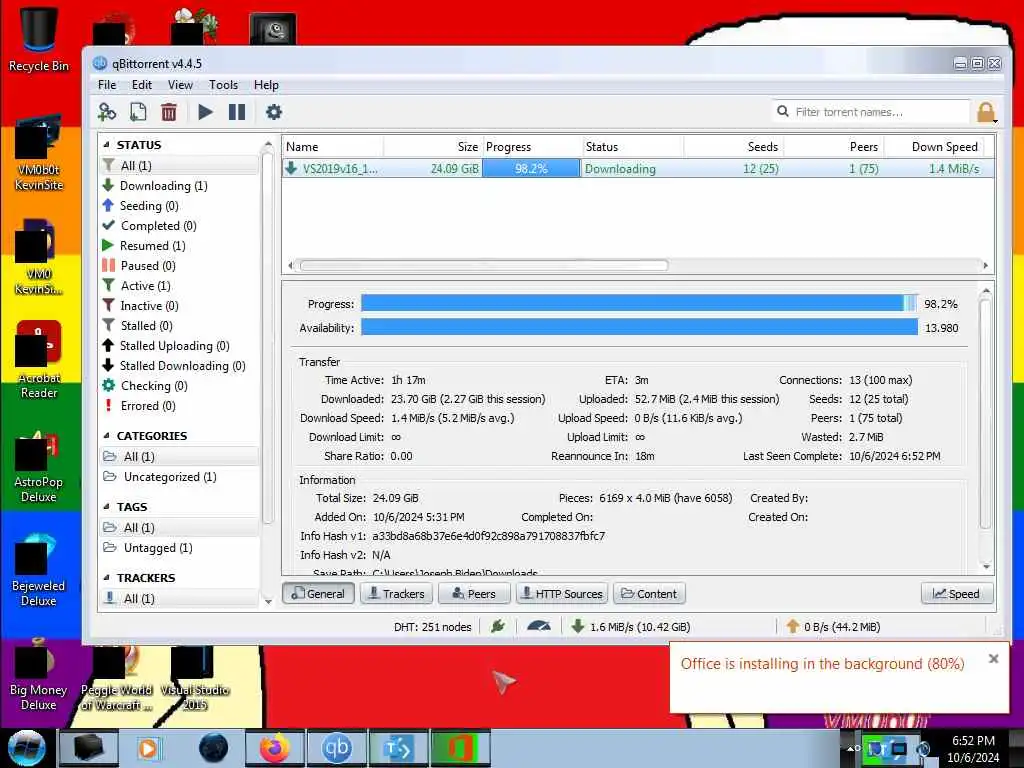Select All (1) under Status
The height and width of the screenshot is (768, 1024).
tap(180, 166)
